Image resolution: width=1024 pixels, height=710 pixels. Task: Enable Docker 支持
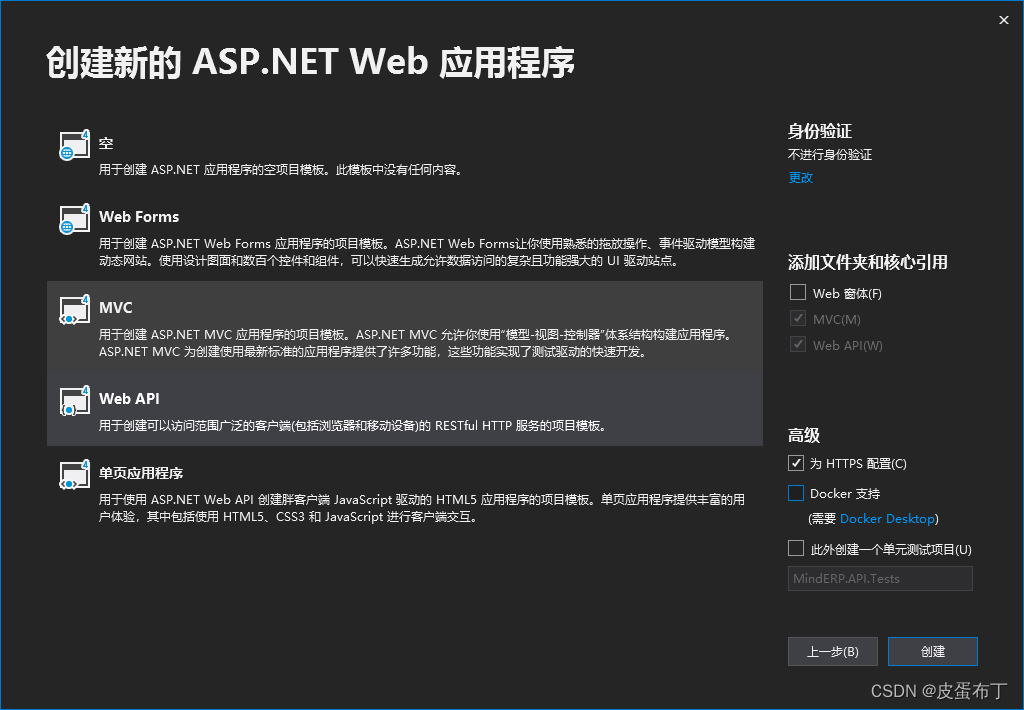[797, 493]
